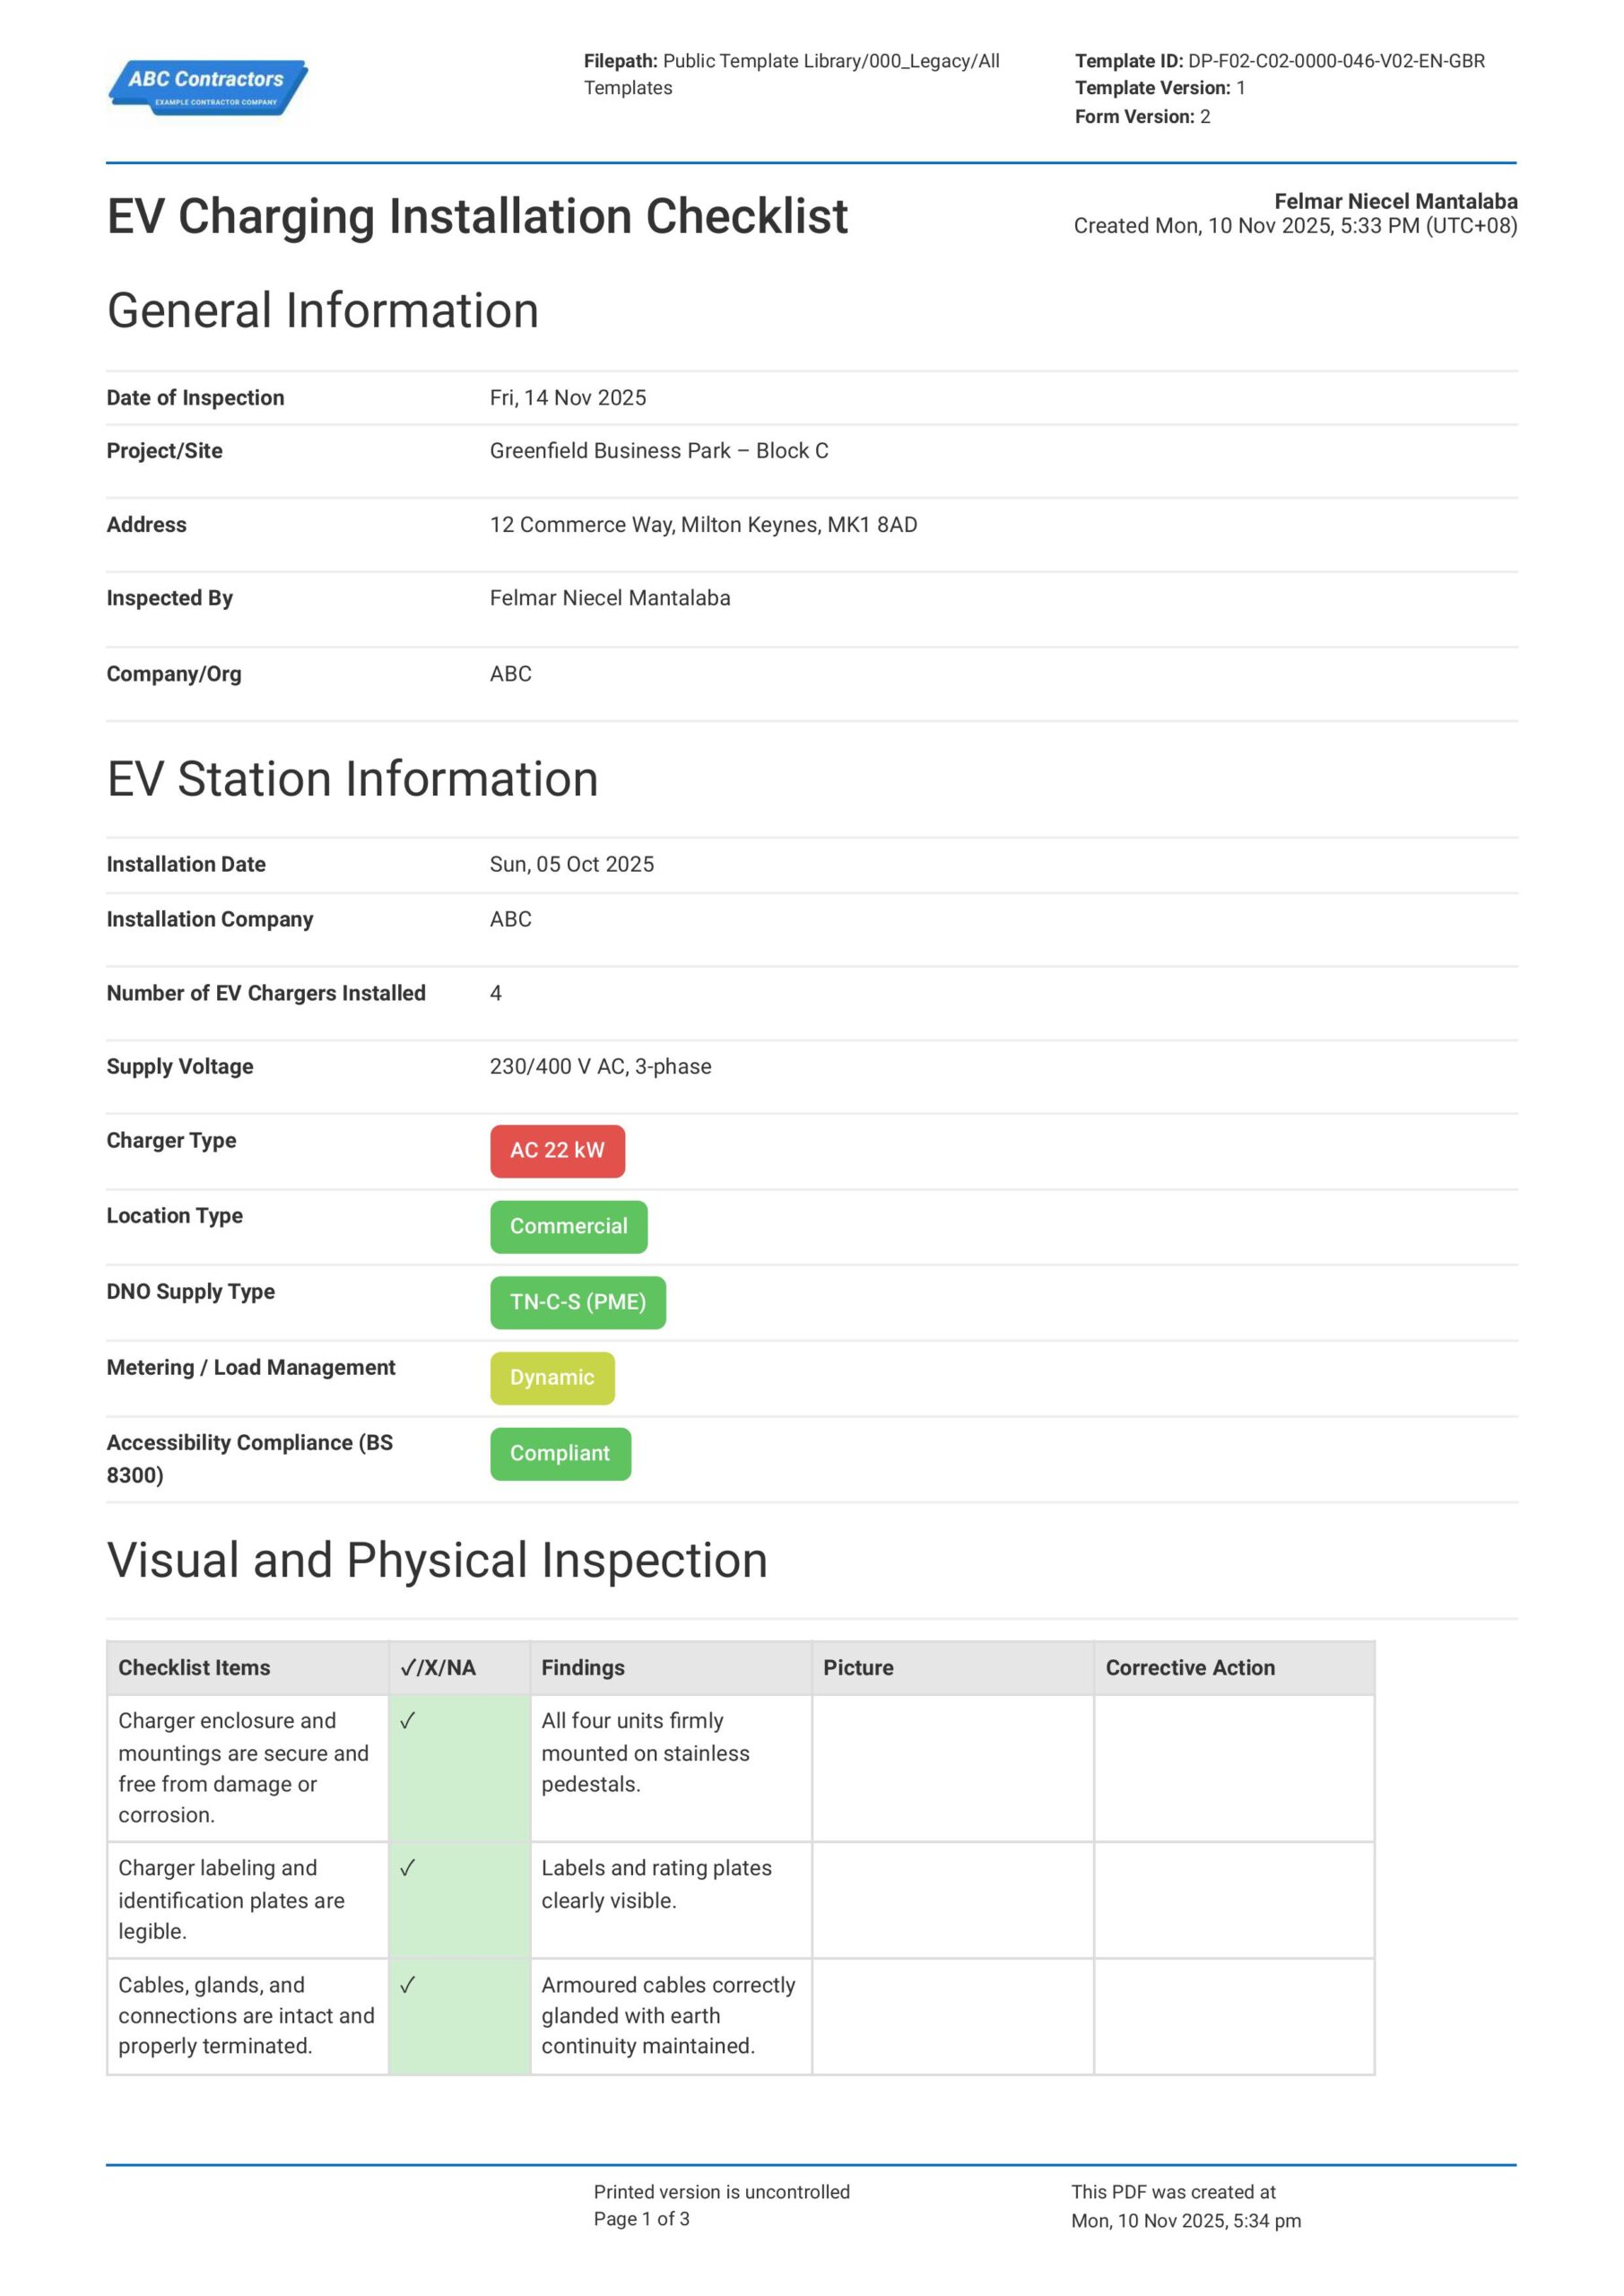Select the red AC 22 kW badge
Viewport: 1624px width, 2296px height.
pyautogui.click(x=557, y=1151)
